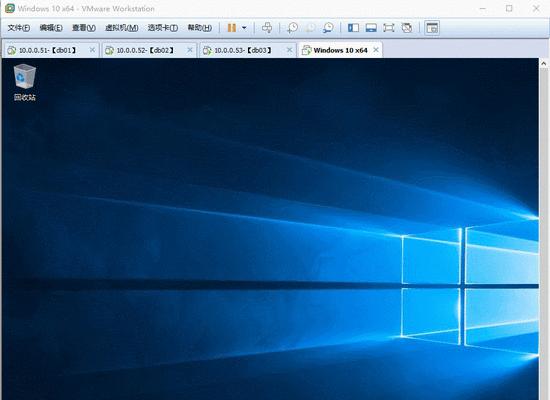This screenshot has height=400, width=550.
Task: Expand the power options dropdown arrow
Action: (244, 28)
